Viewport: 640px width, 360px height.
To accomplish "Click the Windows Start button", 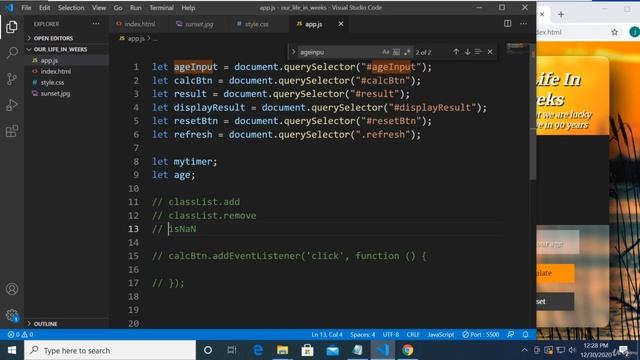I will pos(12,350).
